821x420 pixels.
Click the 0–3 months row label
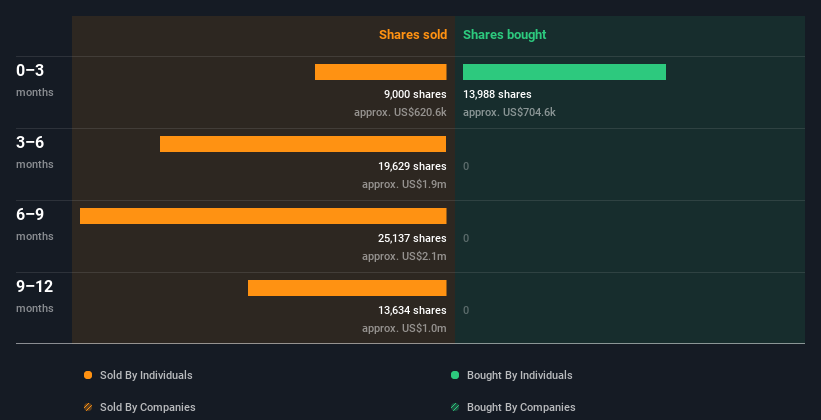point(35,80)
